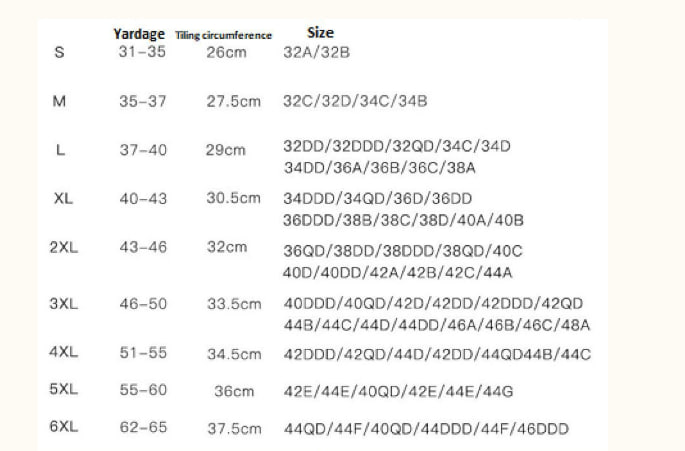Click the 6XL size label
Screen dimensions: 685x451
(x=63, y=428)
